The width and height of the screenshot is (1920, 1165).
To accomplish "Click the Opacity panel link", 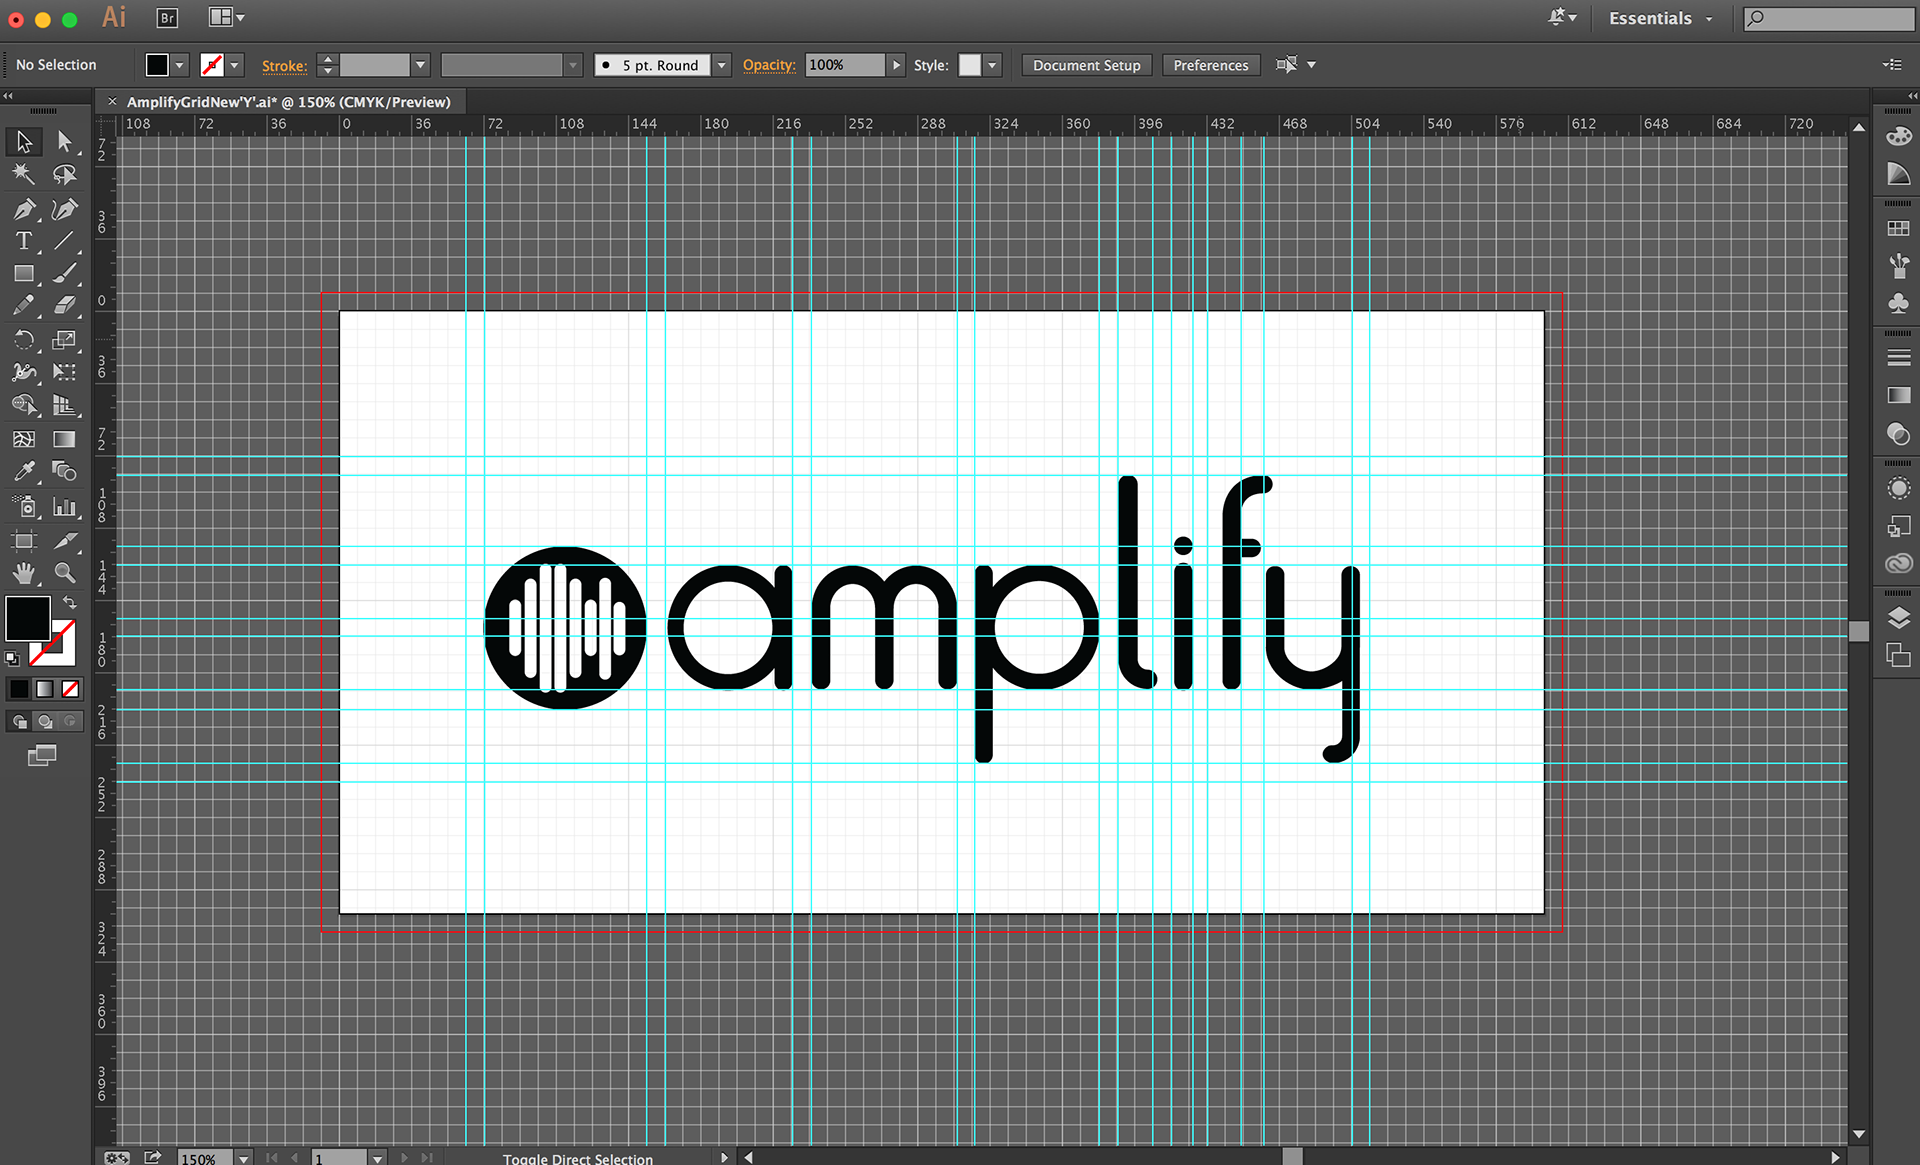I will click(x=769, y=65).
